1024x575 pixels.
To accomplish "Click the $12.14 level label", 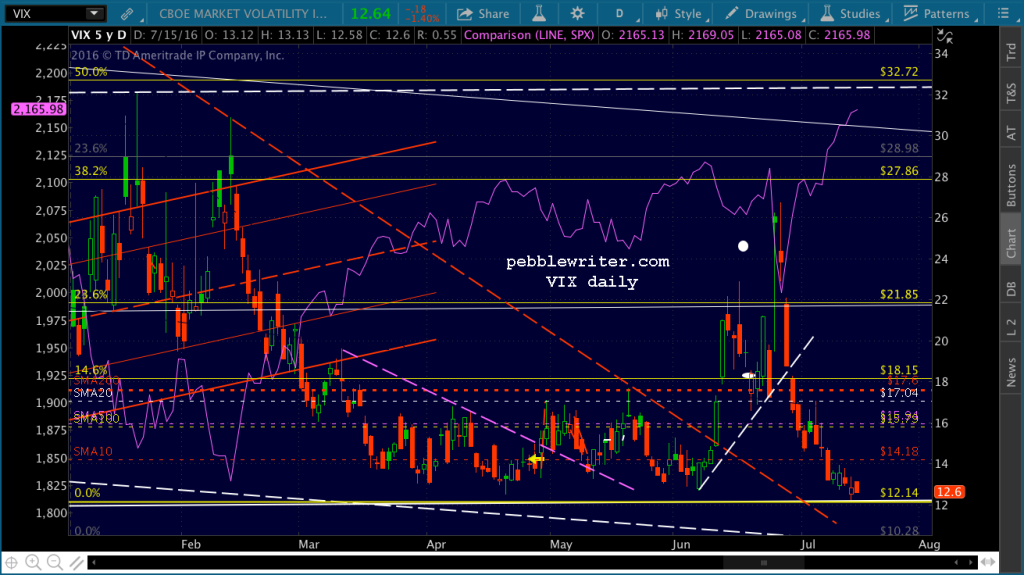I will click(899, 493).
